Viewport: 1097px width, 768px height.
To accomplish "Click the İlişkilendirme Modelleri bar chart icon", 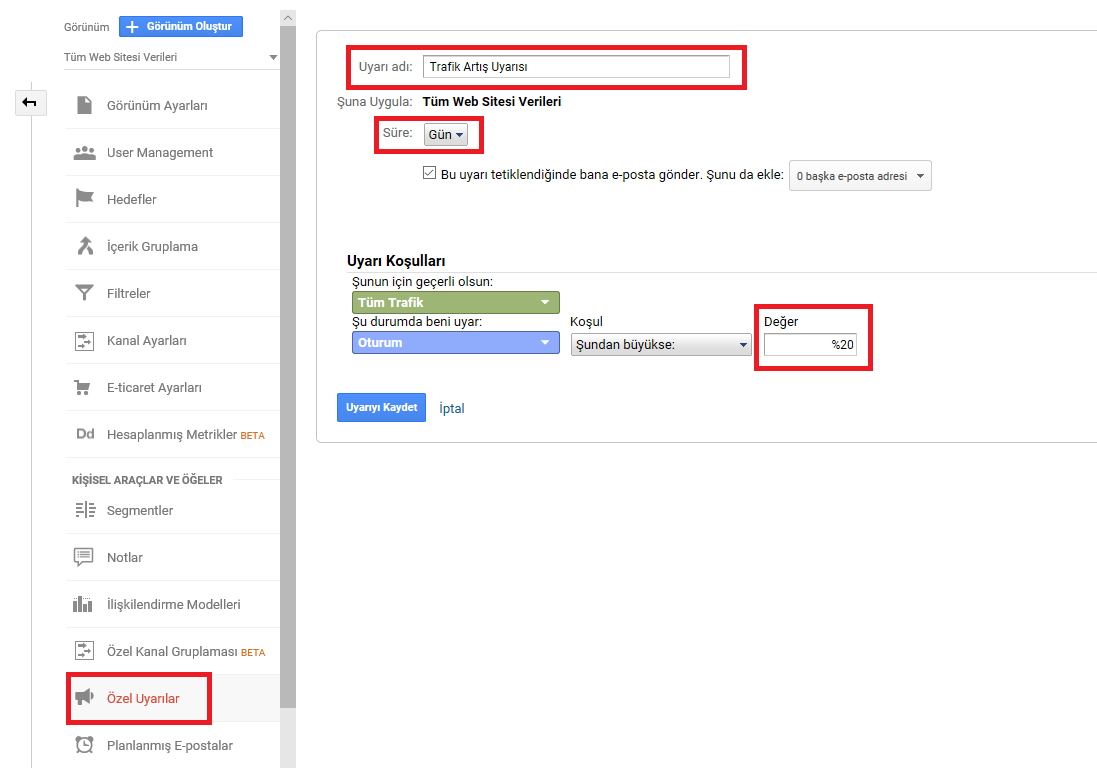I will [83, 604].
